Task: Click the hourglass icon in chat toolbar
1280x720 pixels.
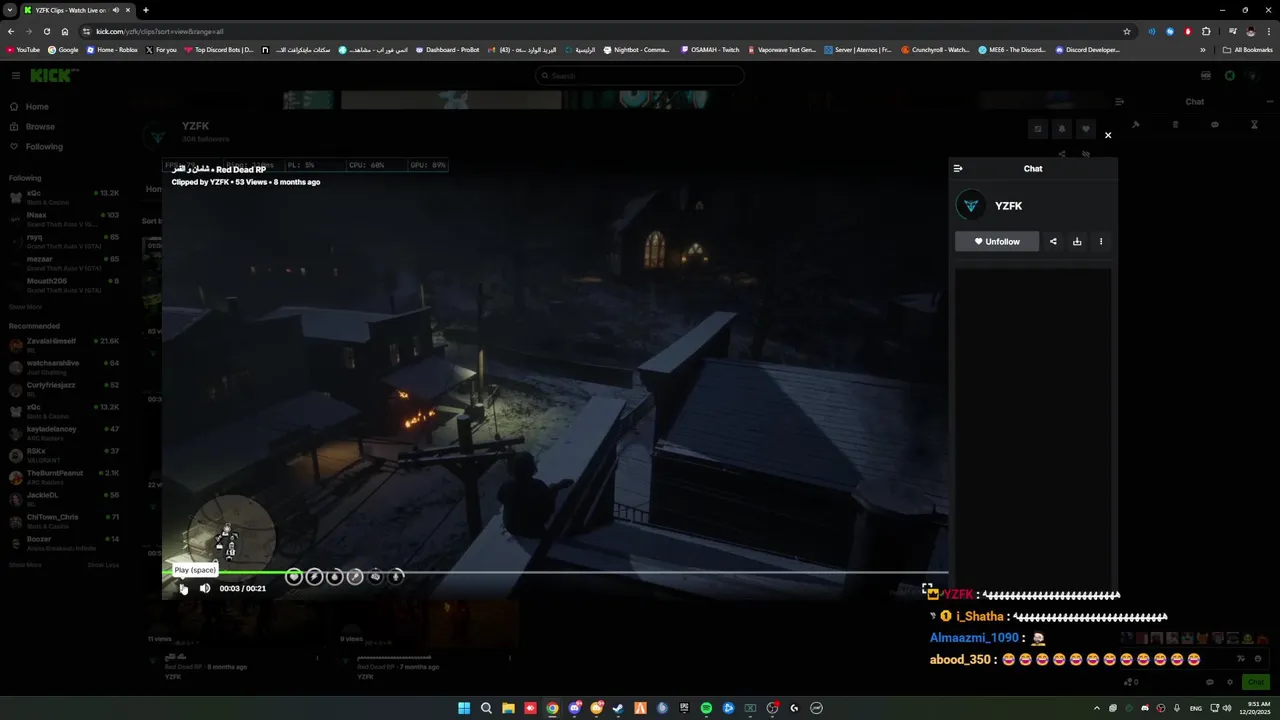Action: click(1254, 125)
